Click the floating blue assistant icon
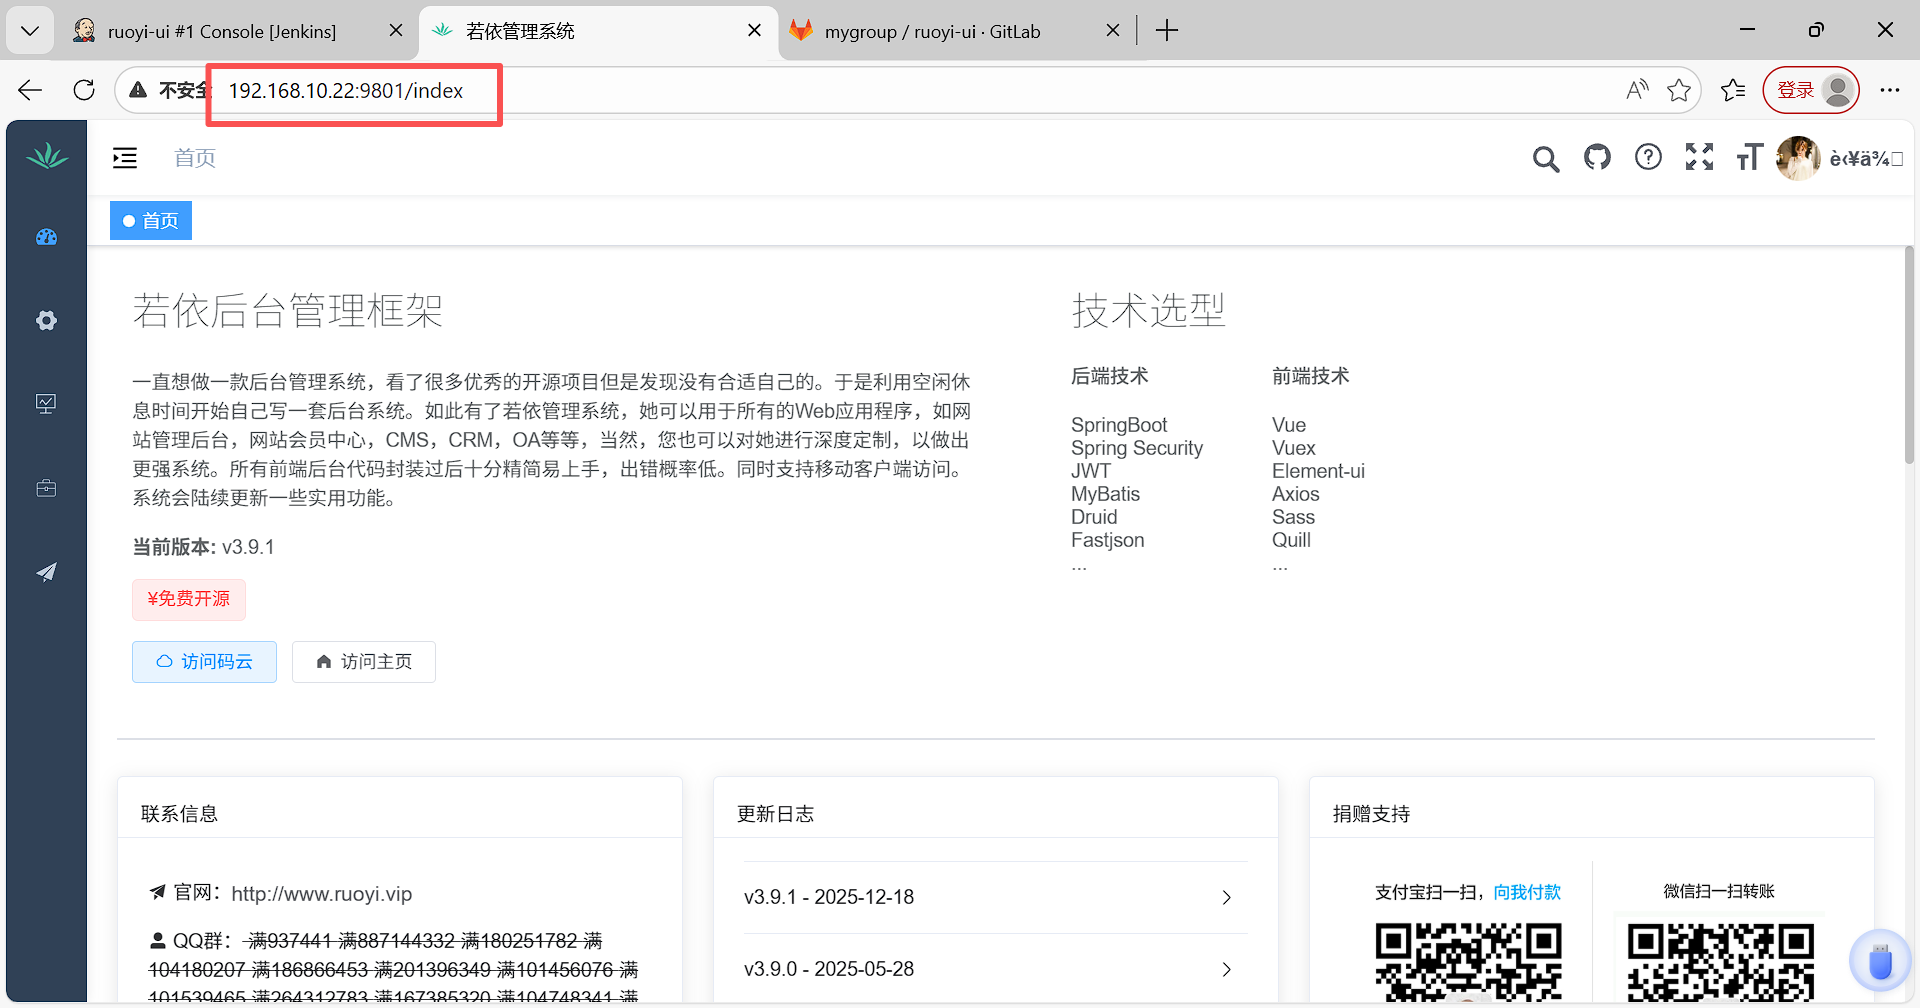 (1880, 960)
